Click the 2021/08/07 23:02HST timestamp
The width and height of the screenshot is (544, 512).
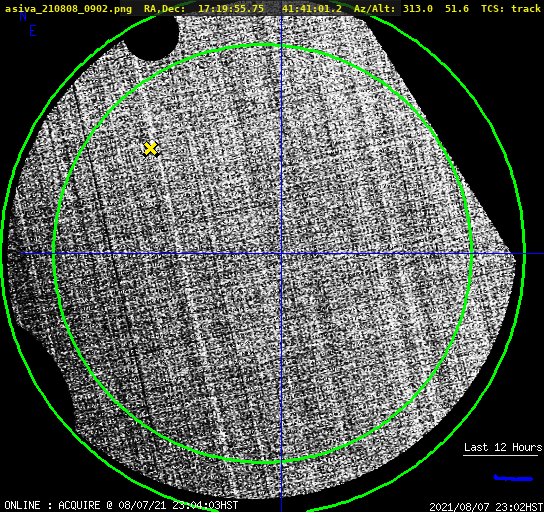[486, 507]
